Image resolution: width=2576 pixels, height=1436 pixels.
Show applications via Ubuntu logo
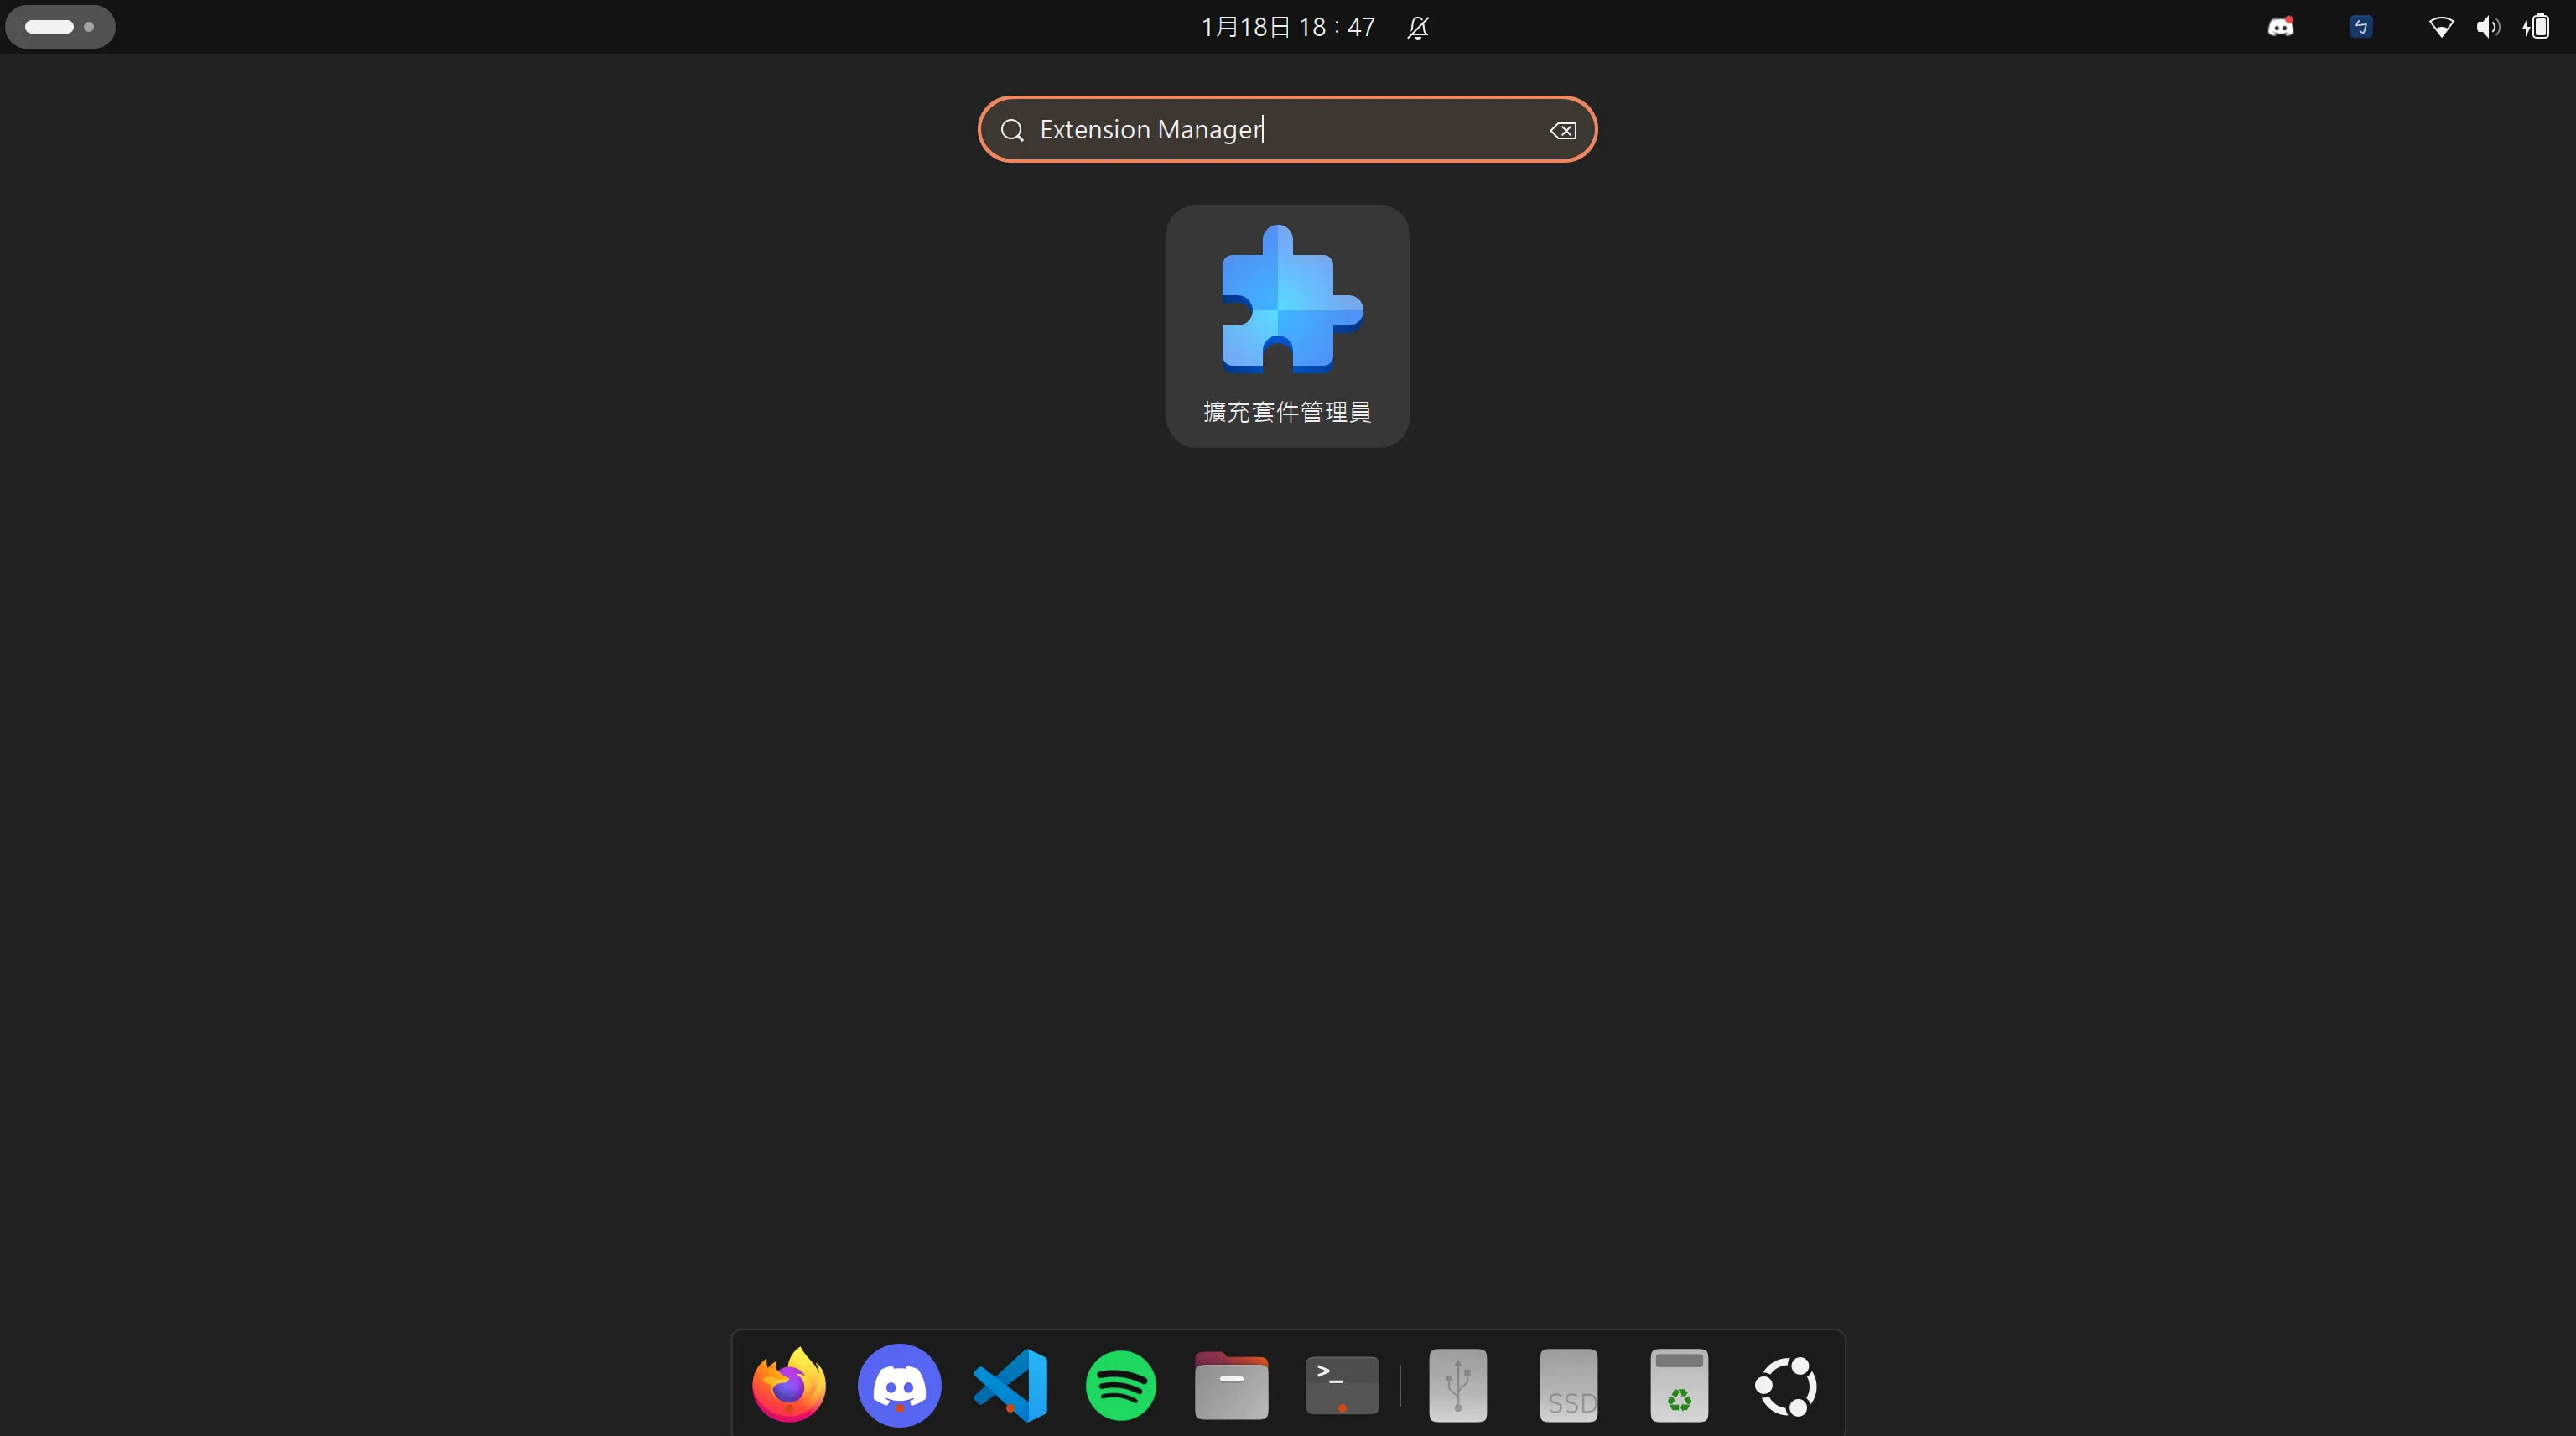click(1786, 1385)
